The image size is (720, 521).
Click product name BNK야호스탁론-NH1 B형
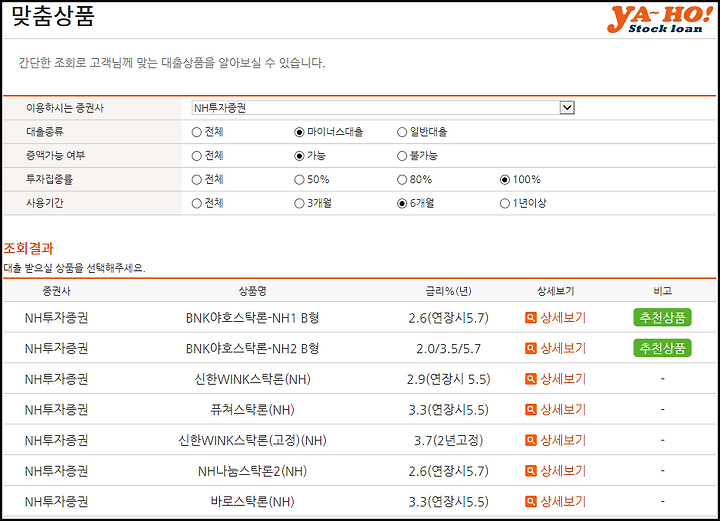coord(252,318)
